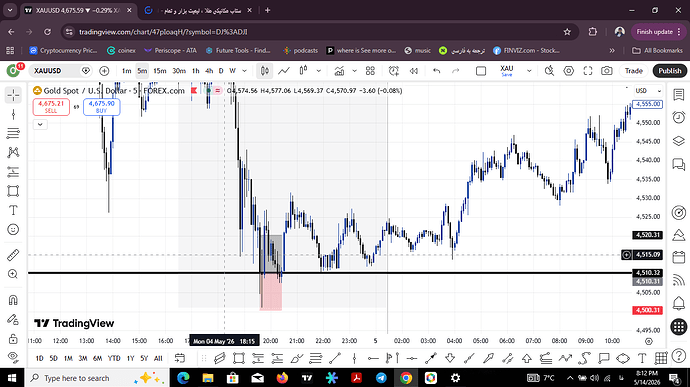Open the indicator templates grid

[x=371, y=71]
